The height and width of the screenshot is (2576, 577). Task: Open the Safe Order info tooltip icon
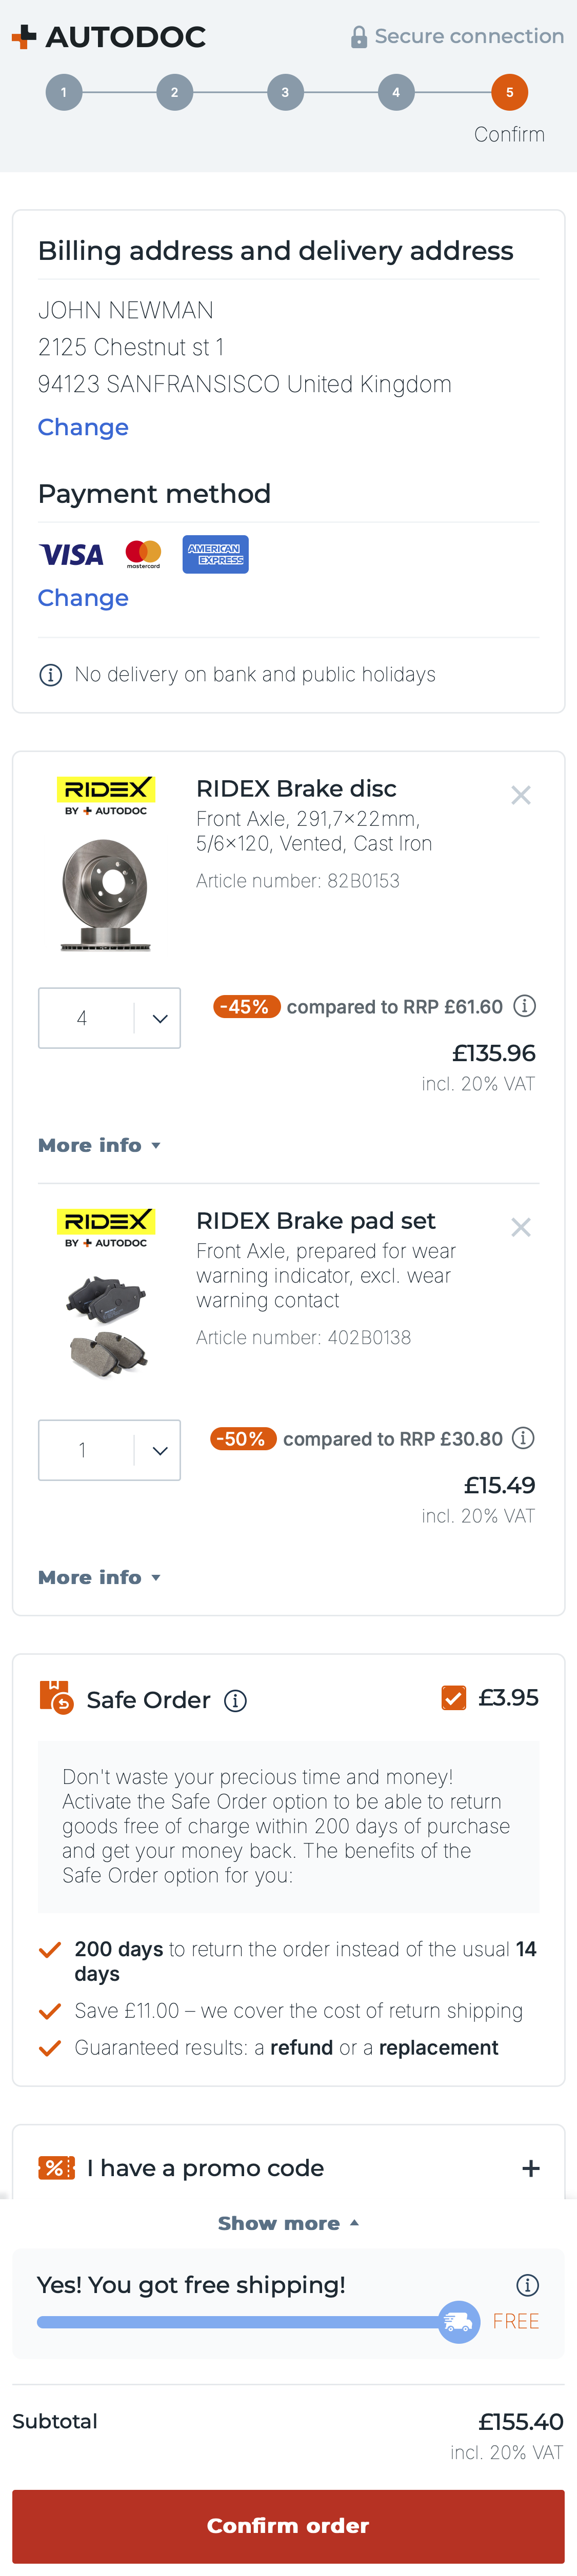click(236, 1700)
